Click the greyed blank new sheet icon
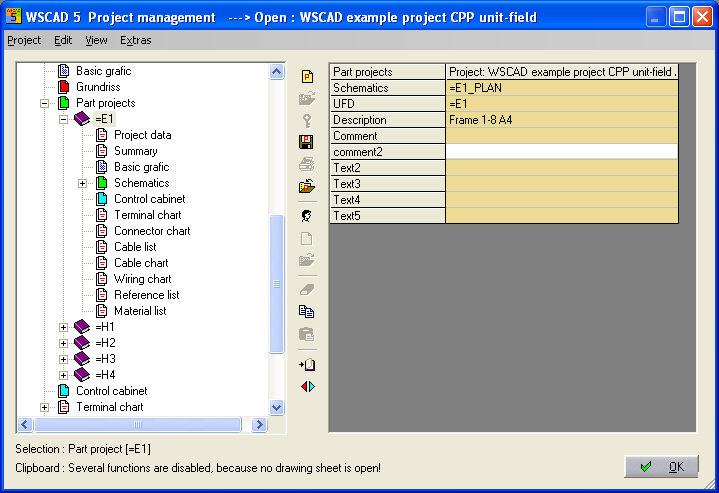The image size is (719, 493). pos(307,238)
